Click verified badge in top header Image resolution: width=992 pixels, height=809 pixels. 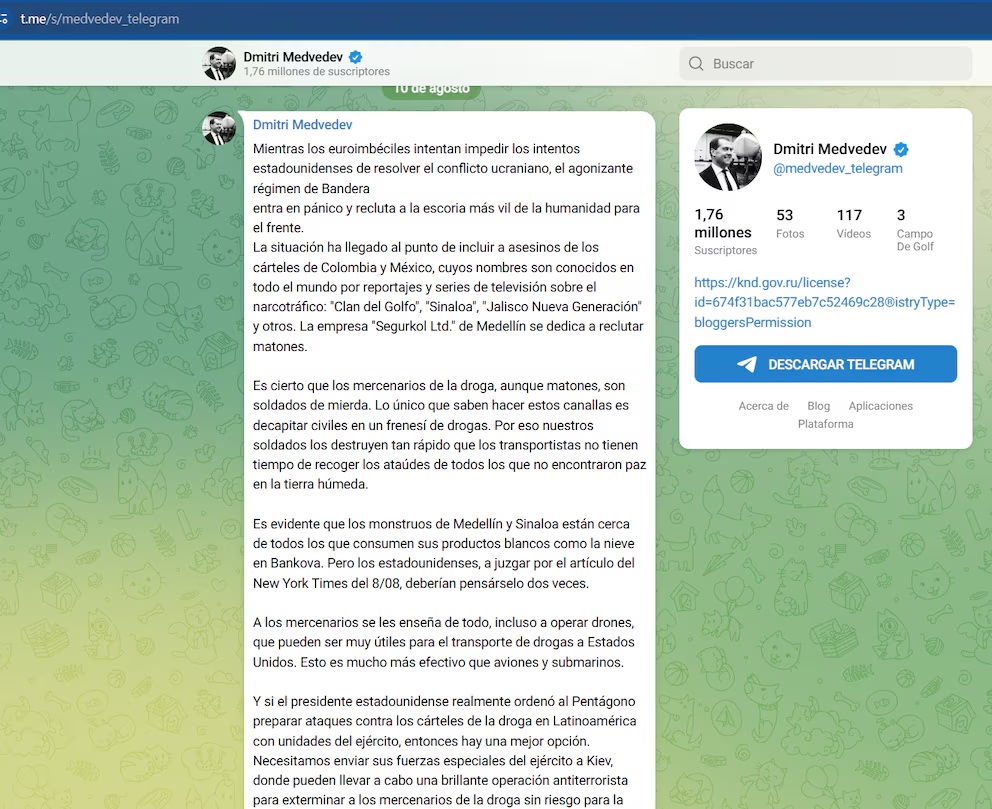point(355,57)
